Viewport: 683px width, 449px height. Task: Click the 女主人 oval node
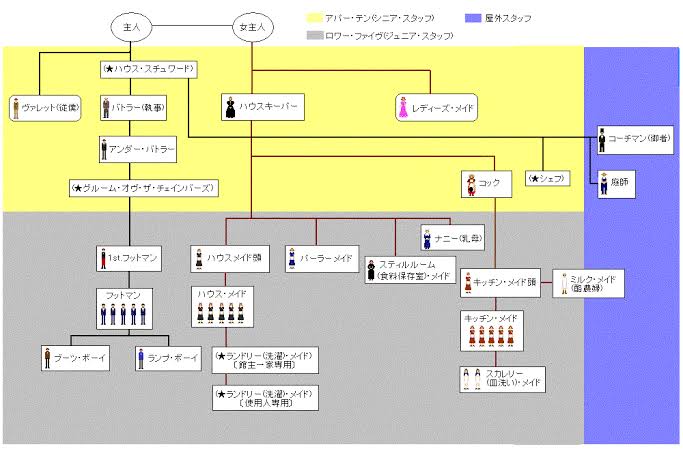[x=252, y=27]
